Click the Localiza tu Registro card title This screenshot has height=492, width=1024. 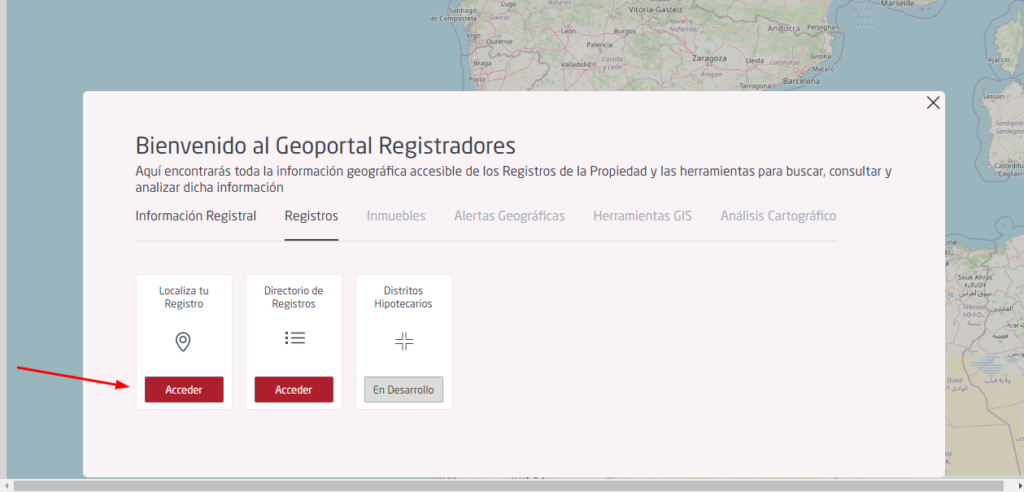click(184, 297)
